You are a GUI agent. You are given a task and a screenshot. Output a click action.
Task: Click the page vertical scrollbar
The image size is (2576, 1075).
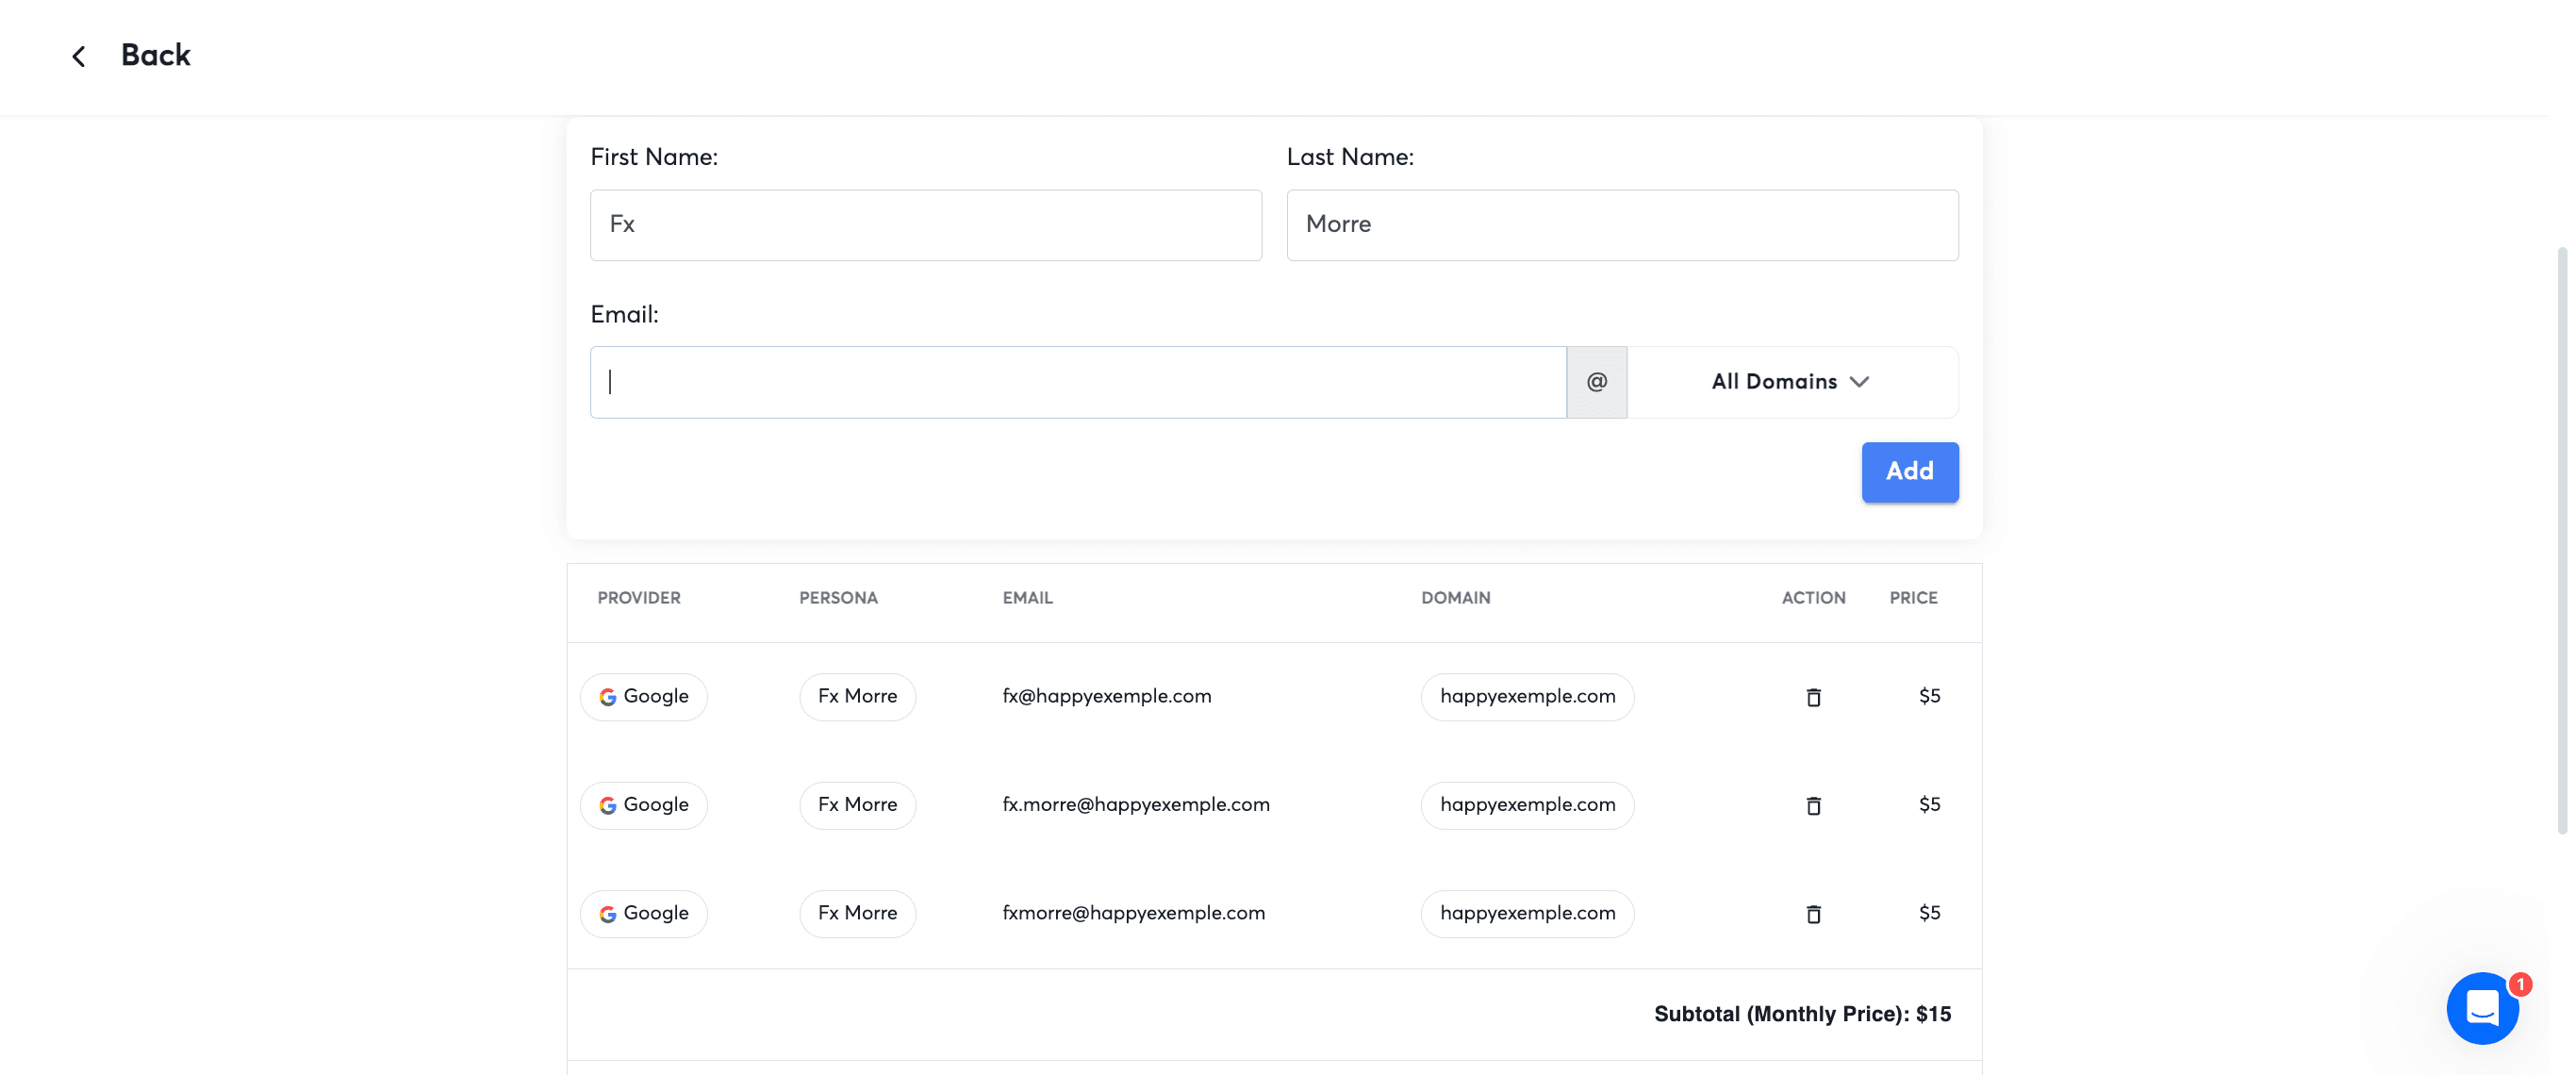point(2562,540)
